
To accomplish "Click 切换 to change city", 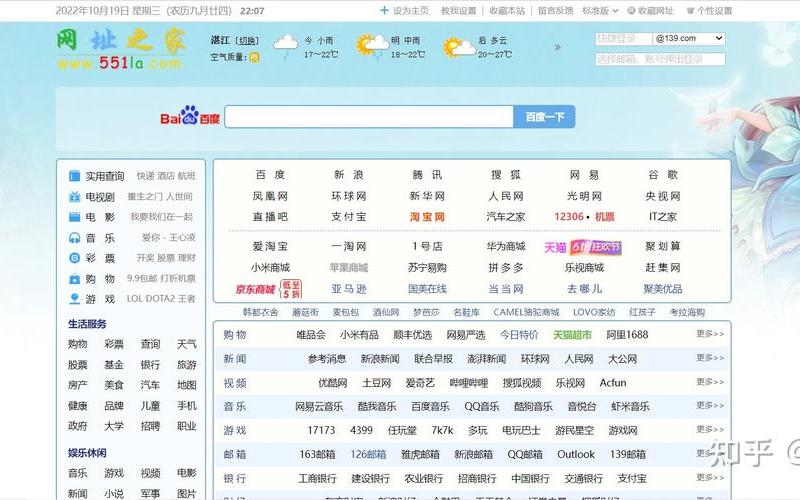I will 248,40.
